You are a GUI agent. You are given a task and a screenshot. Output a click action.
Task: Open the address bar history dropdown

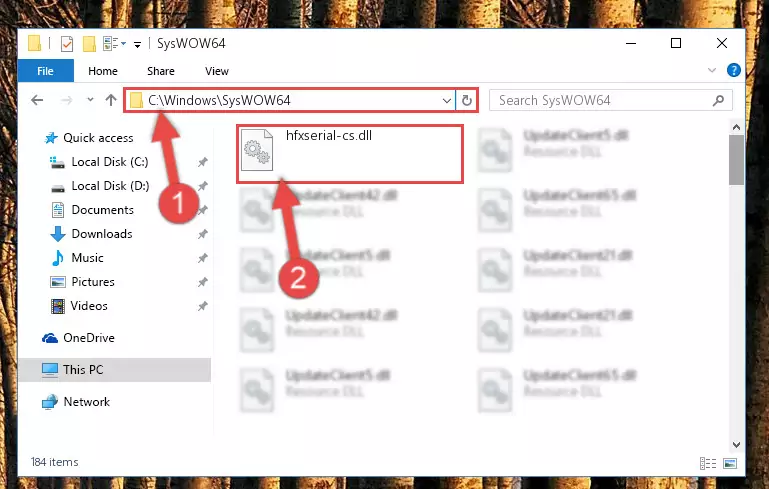tap(446, 101)
